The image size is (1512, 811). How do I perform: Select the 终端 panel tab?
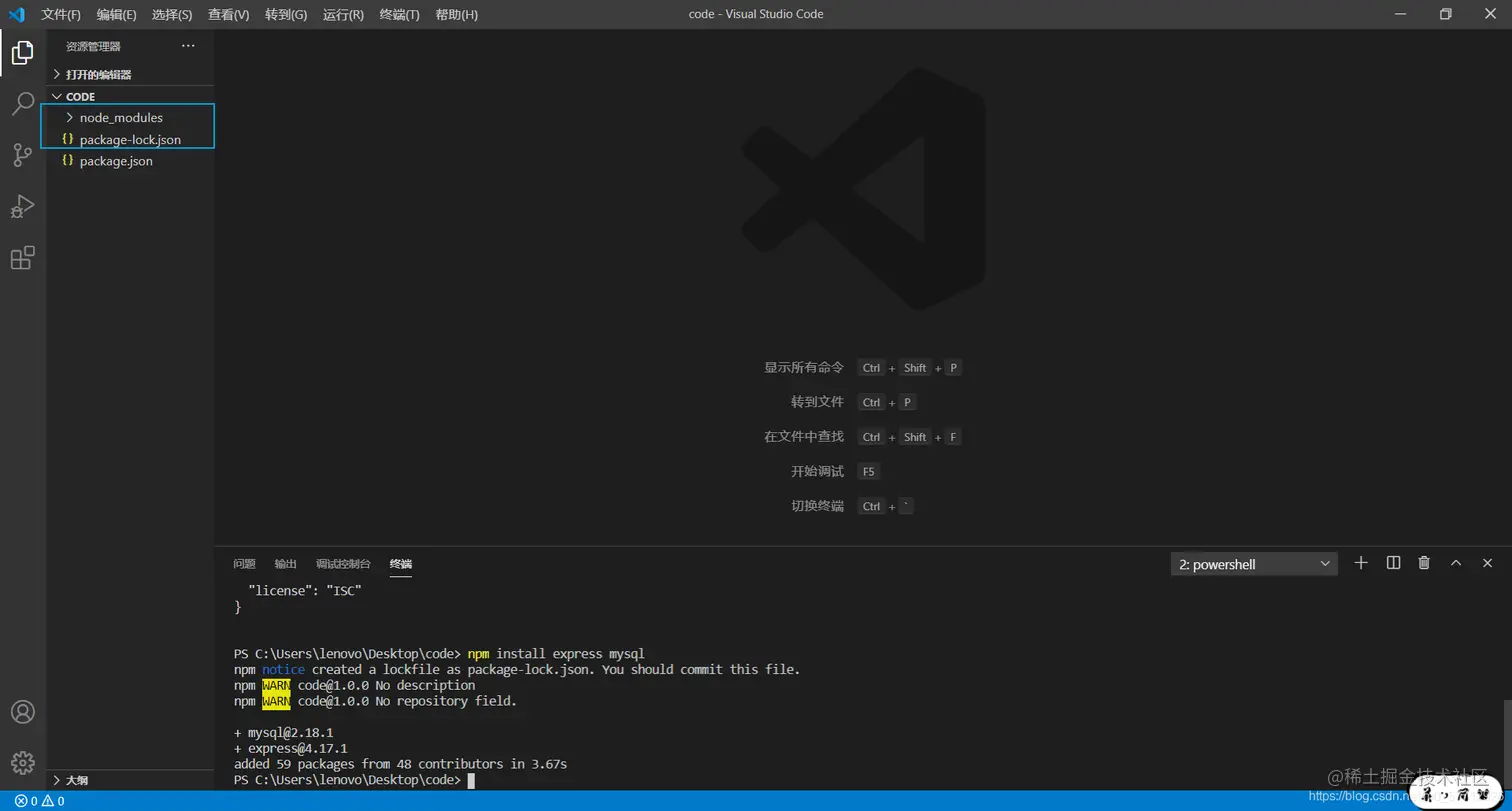coord(401,564)
